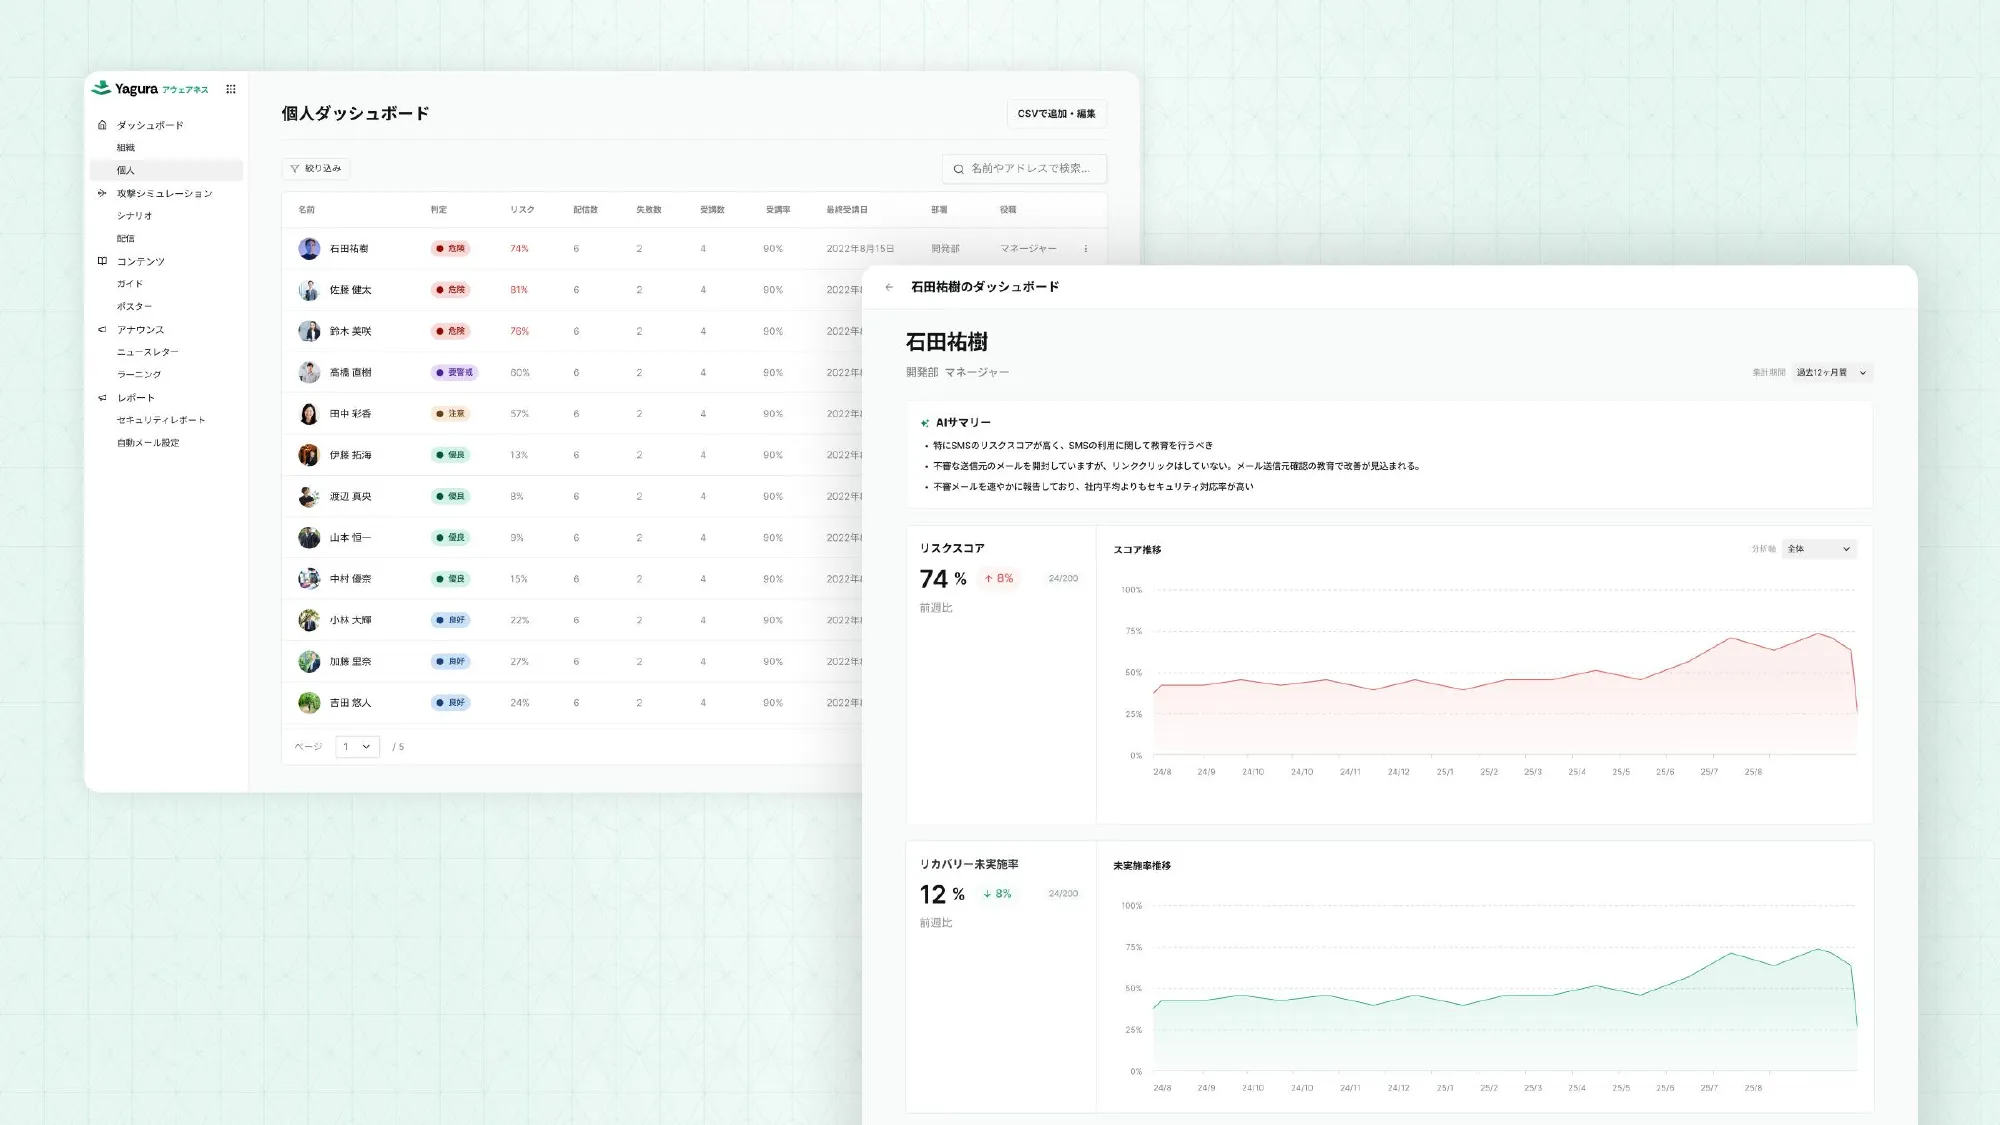This screenshot has height=1125, width=2000.
Task: Select 個人 in the sidebar
Action: point(166,170)
